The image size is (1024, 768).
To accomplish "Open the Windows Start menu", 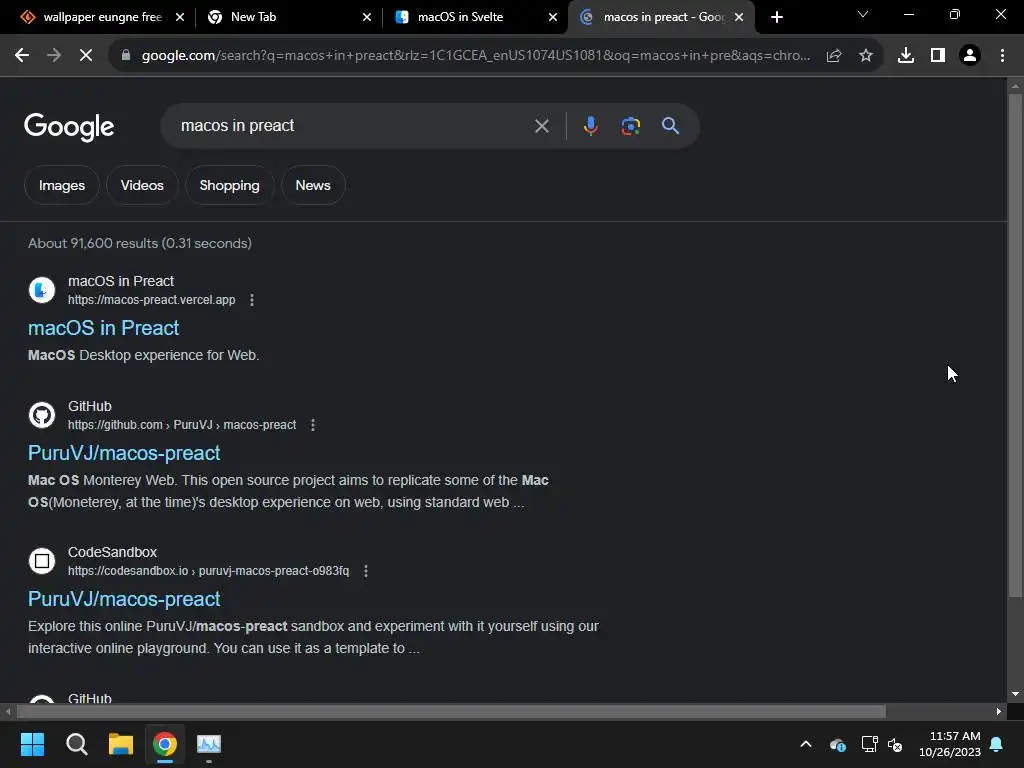I will [x=32, y=744].
